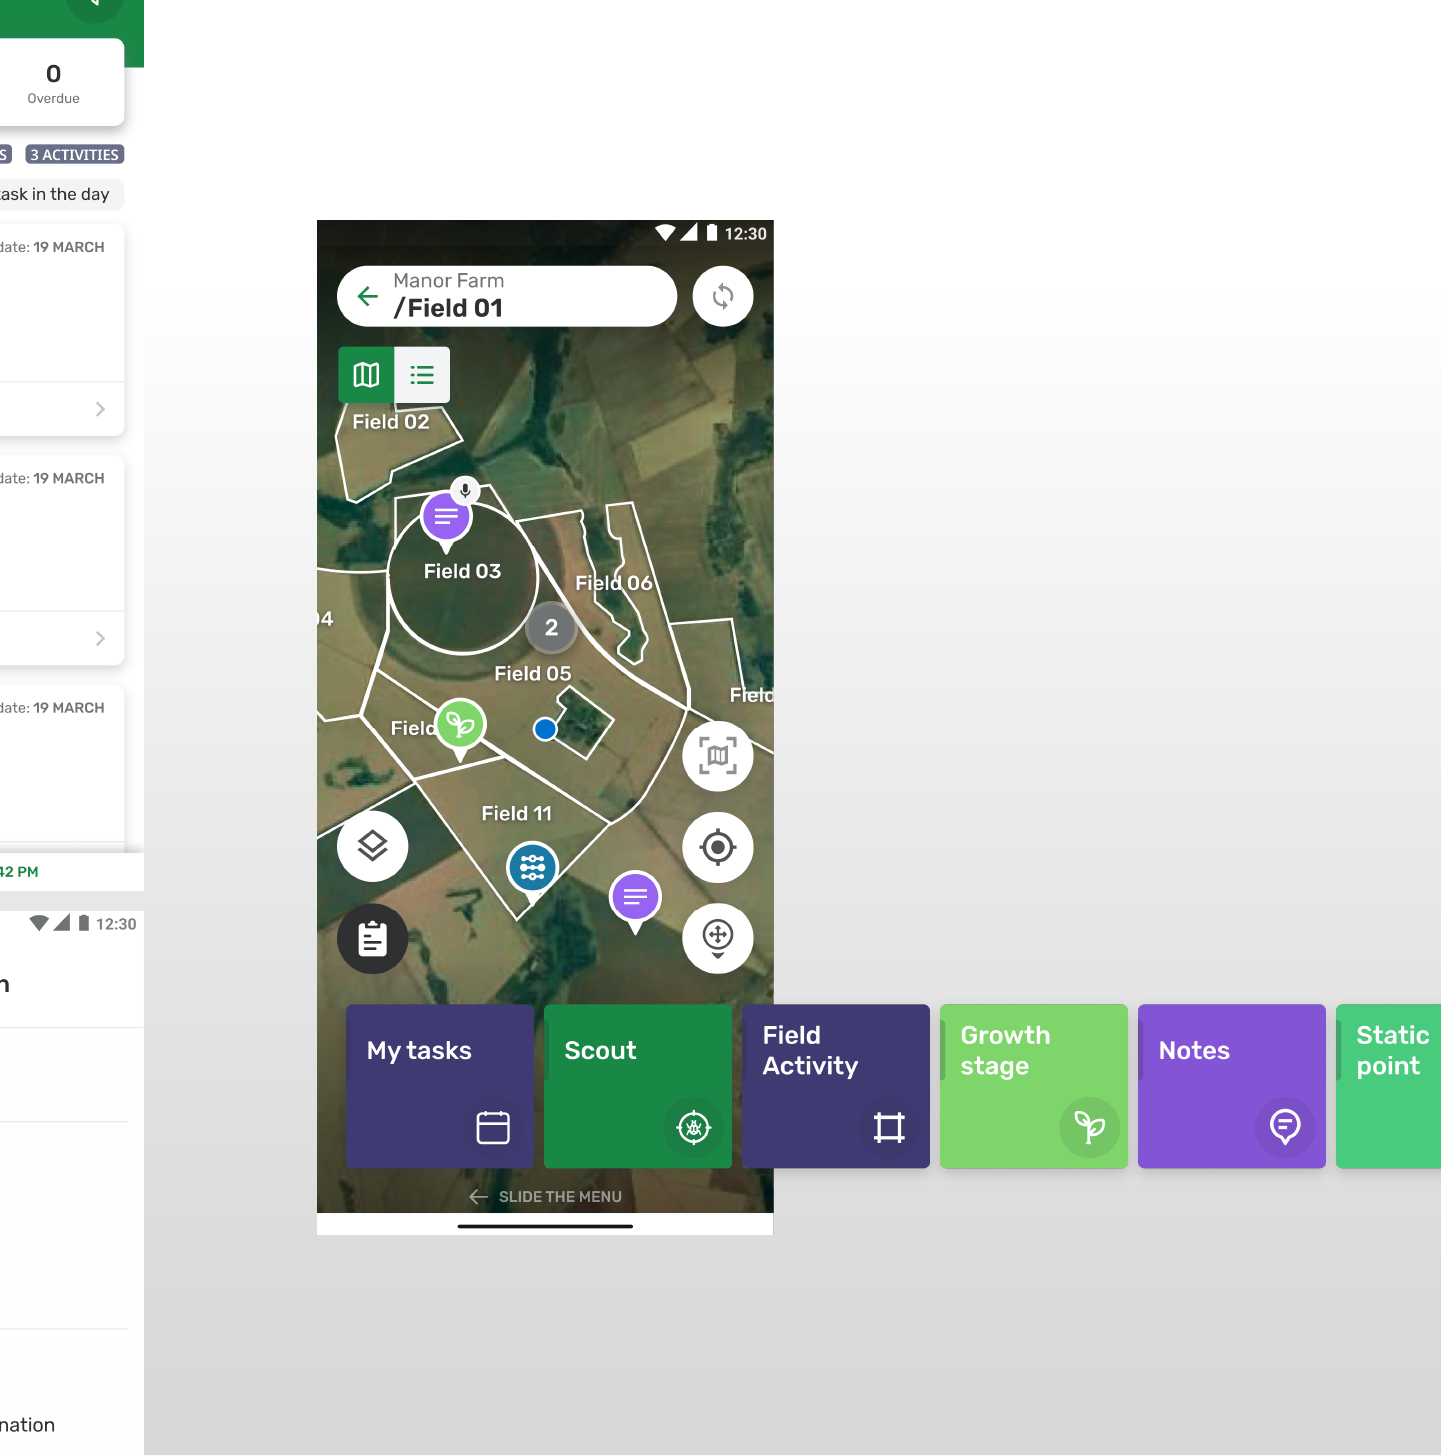
Task: Center map on my location
Action: (x=717, y=847)
